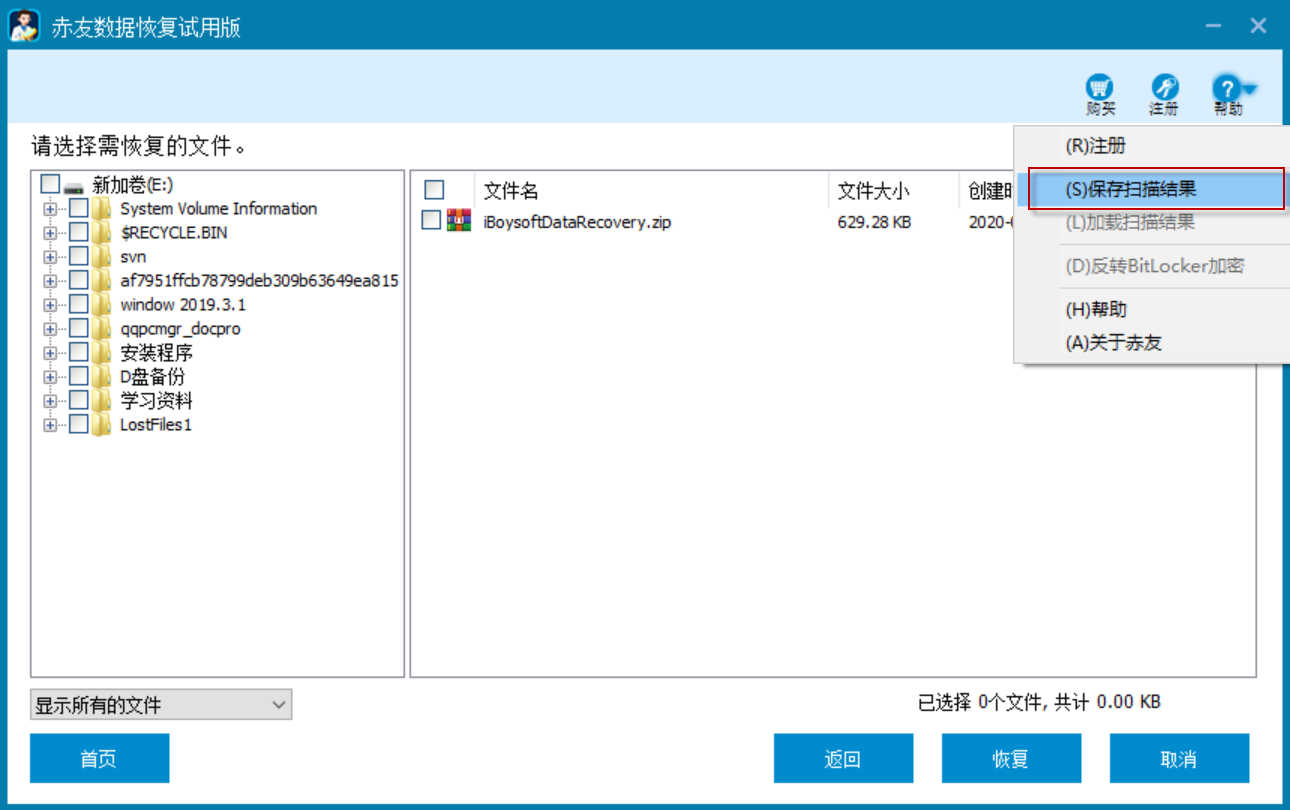Select the 安装程序 tree label
Viewport: 1290px width, 810px height.
coord(156,353)
